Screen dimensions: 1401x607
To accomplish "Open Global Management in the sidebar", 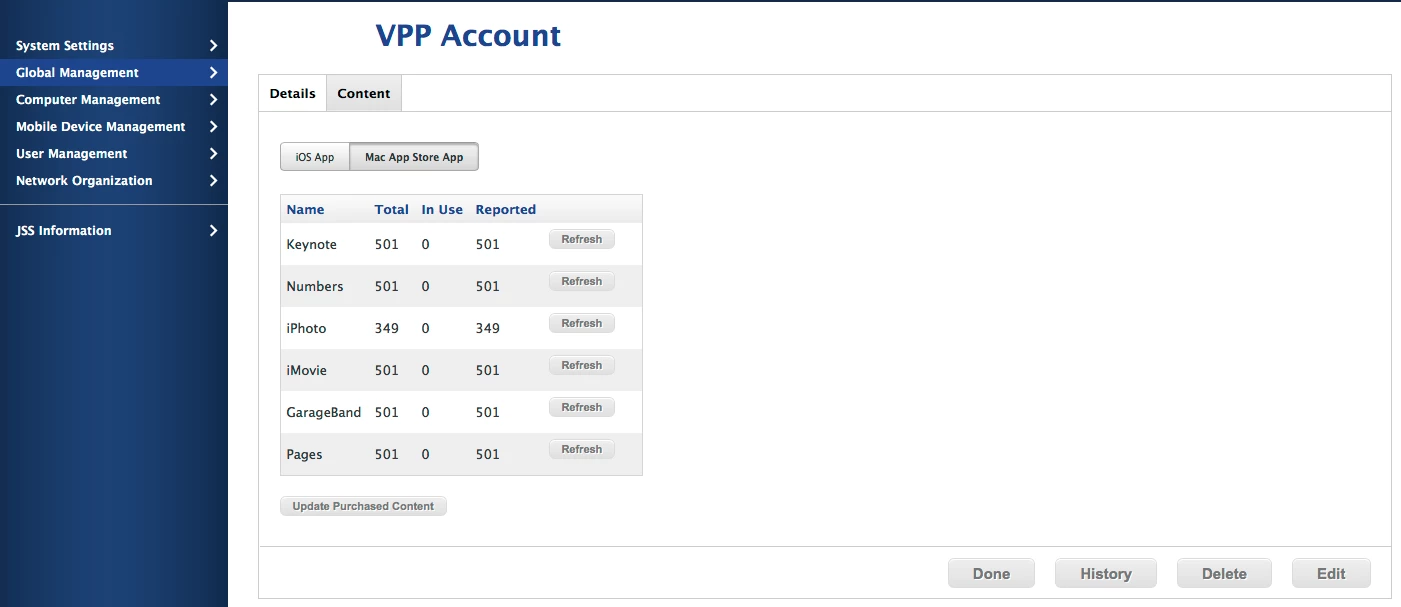I will [x=114, y=73].
